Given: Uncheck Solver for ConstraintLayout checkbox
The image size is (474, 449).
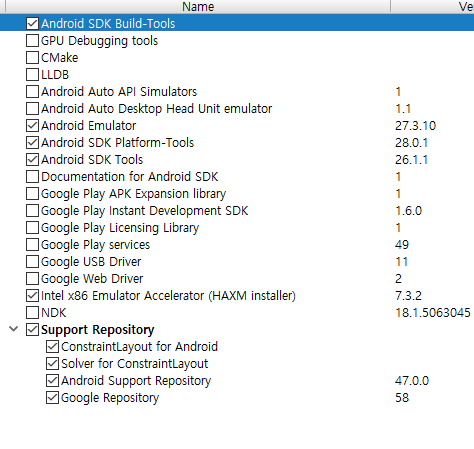Looking at the screenshot, I should (52, 364).
